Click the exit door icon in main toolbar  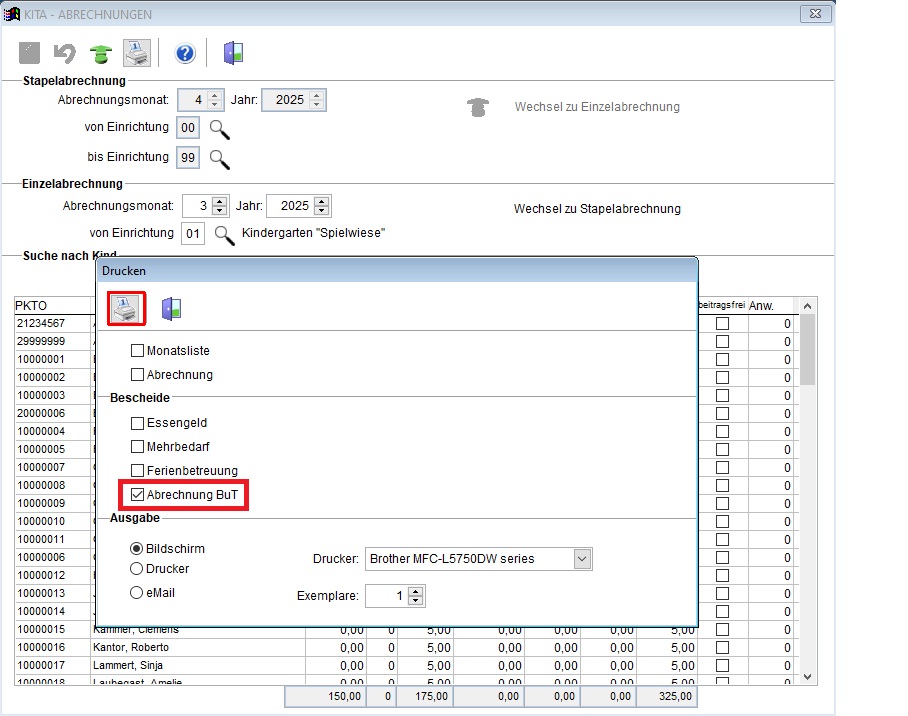[x=233, y=54]
